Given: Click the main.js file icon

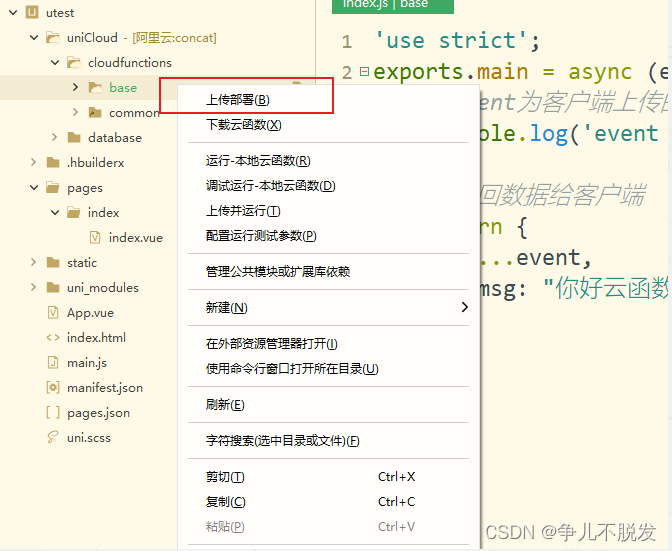Looking at the screenshot, I should click(53, 362).
